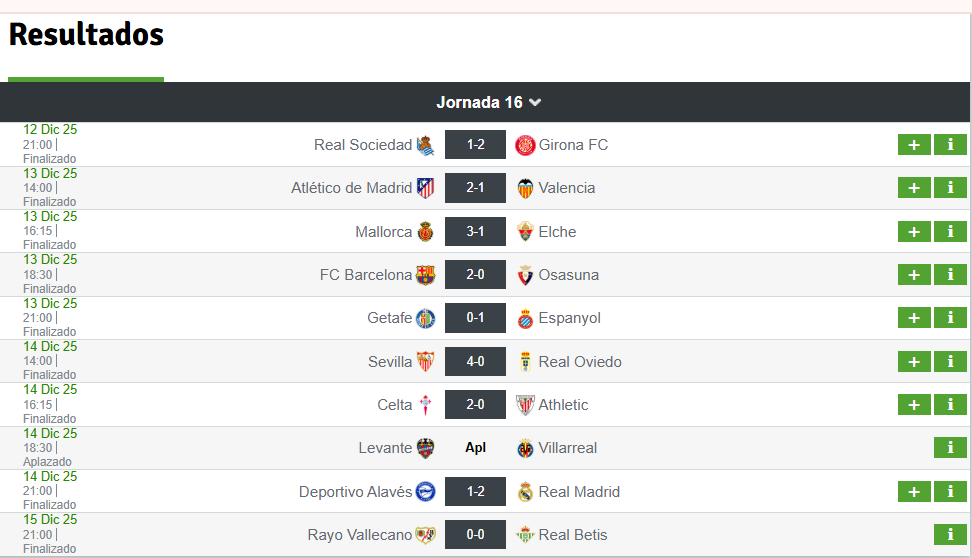Expand the Mallorca vs Elche plus button
This screenshot has height=558, width=972.
pyautogui.click(x=914, y=232)
